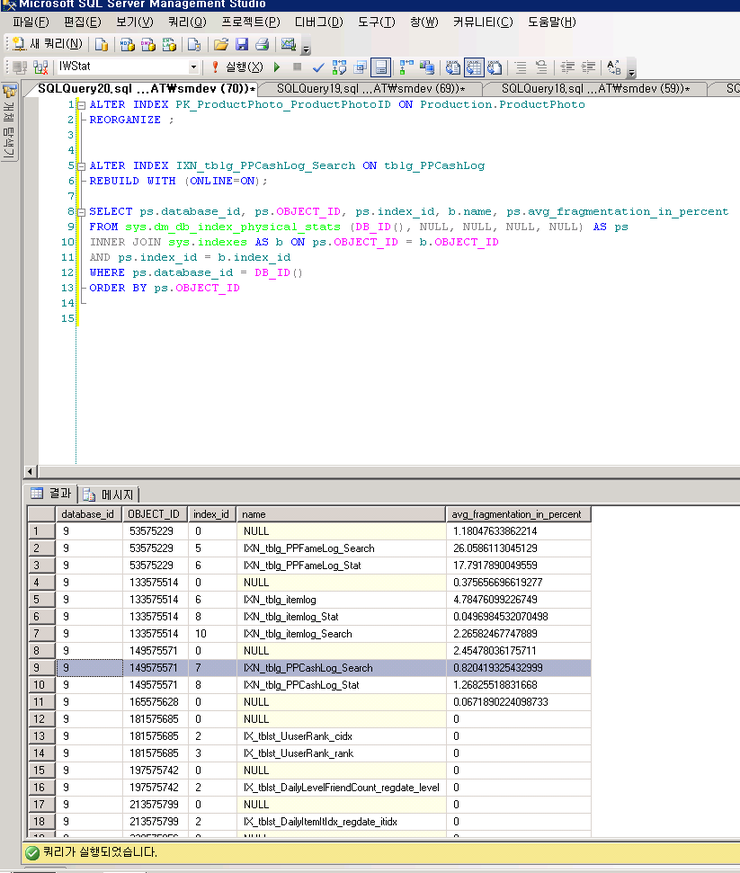Collapse the SELECT statement outline block

(x=80, y=211)
